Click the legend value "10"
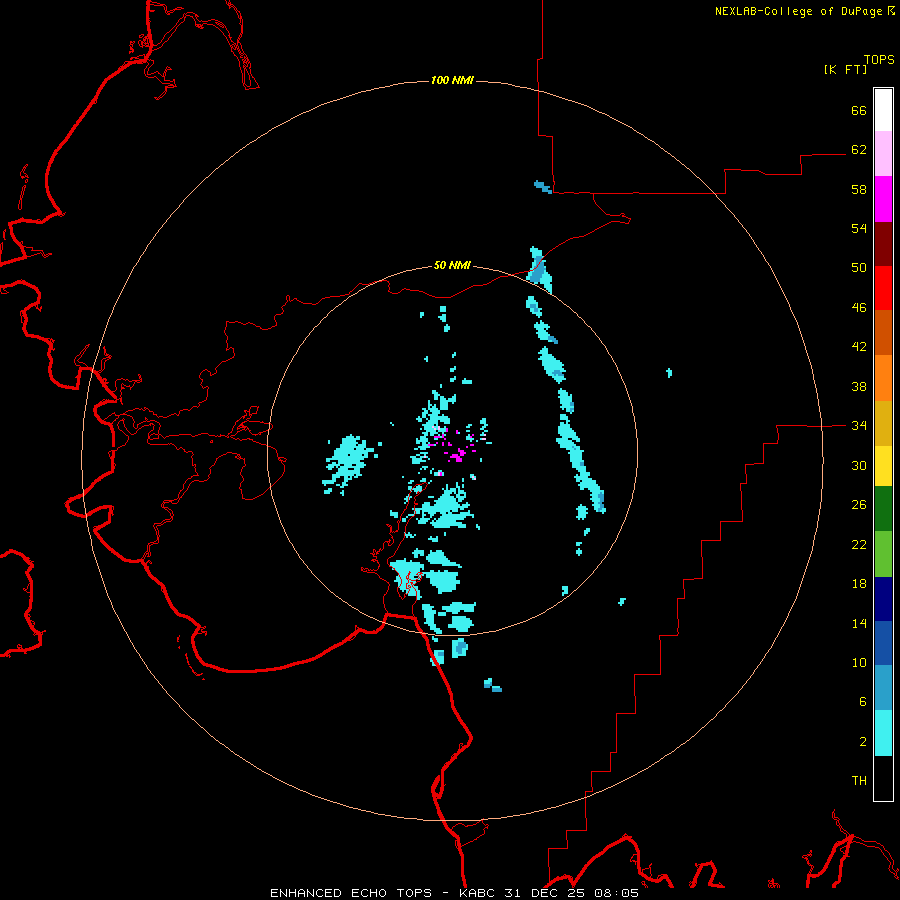Screen dimensions: 900x900 859,662
